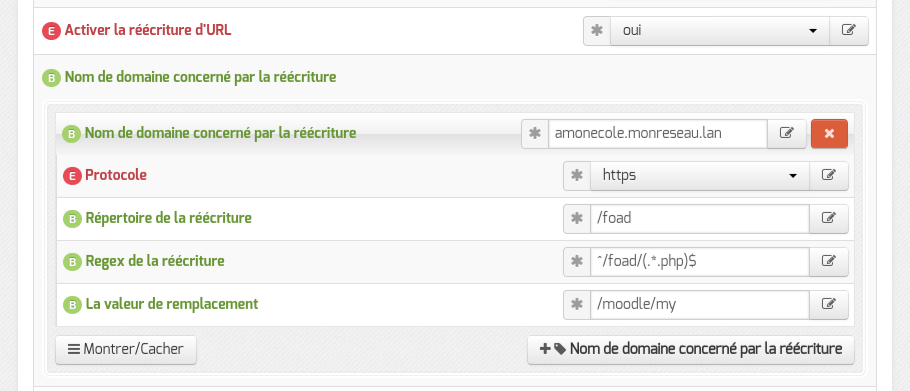Image resolution: width=910 pixels, height=391 pixels.
Task: Click edit icon beside the Regex field
Action: click(829, 262)
